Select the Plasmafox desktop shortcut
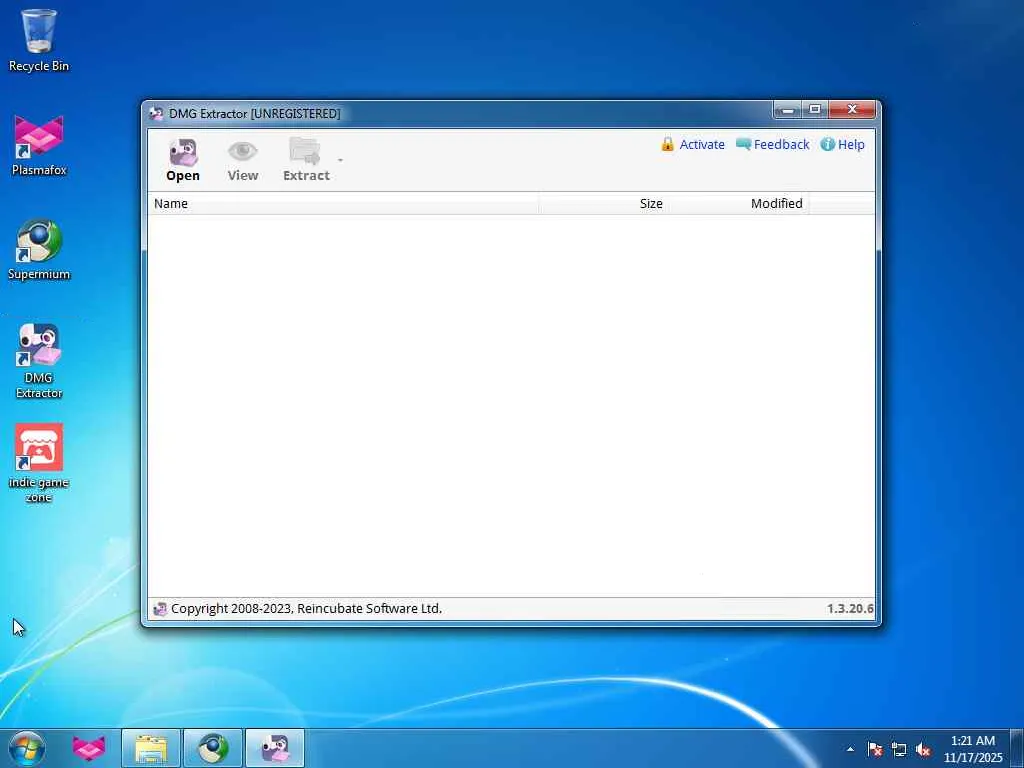Image resolution: width=1024 pixels, height=768 pixels. (39, 145)
